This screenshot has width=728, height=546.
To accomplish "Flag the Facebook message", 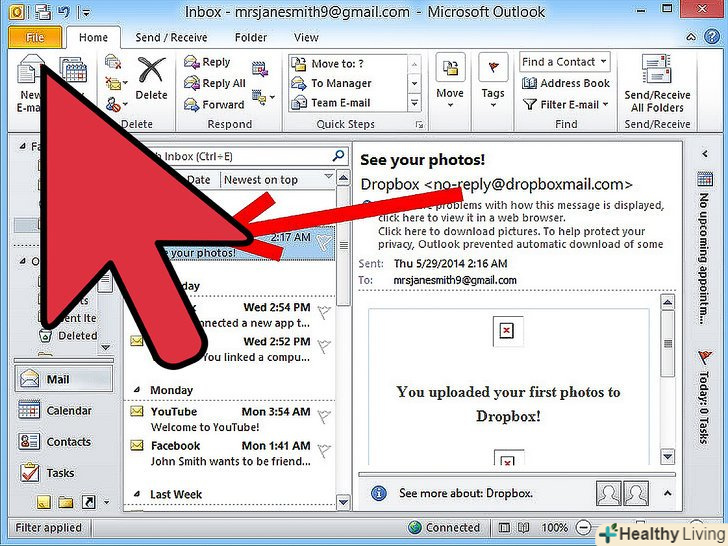I will click(x=324, y=450).
